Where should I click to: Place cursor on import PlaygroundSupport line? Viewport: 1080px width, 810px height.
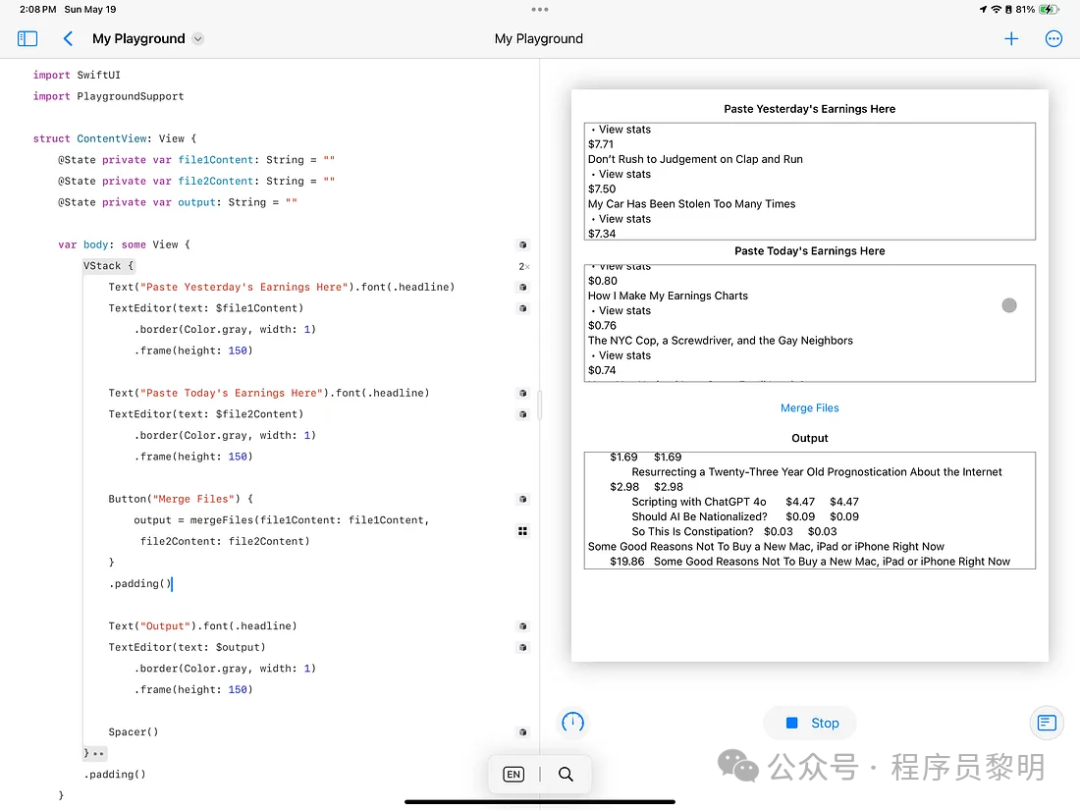(108, 96)
